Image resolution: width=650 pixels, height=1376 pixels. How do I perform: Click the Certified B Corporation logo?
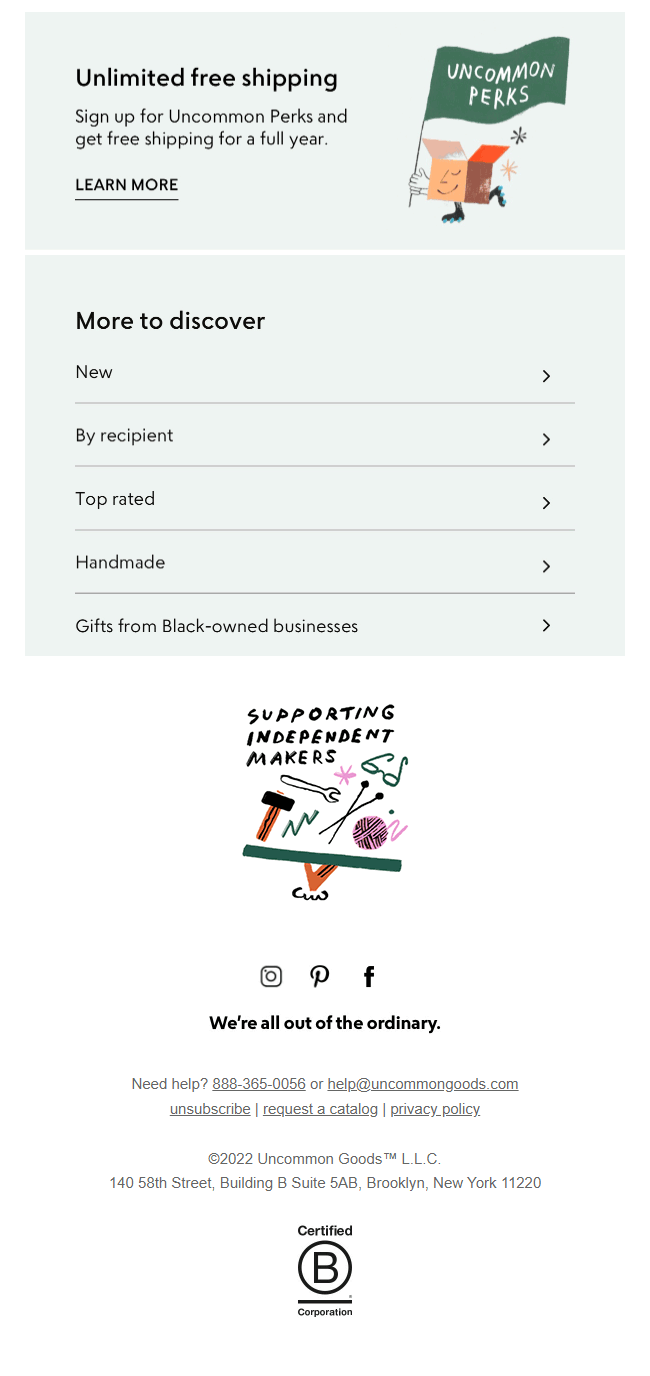pos(325,1270)
